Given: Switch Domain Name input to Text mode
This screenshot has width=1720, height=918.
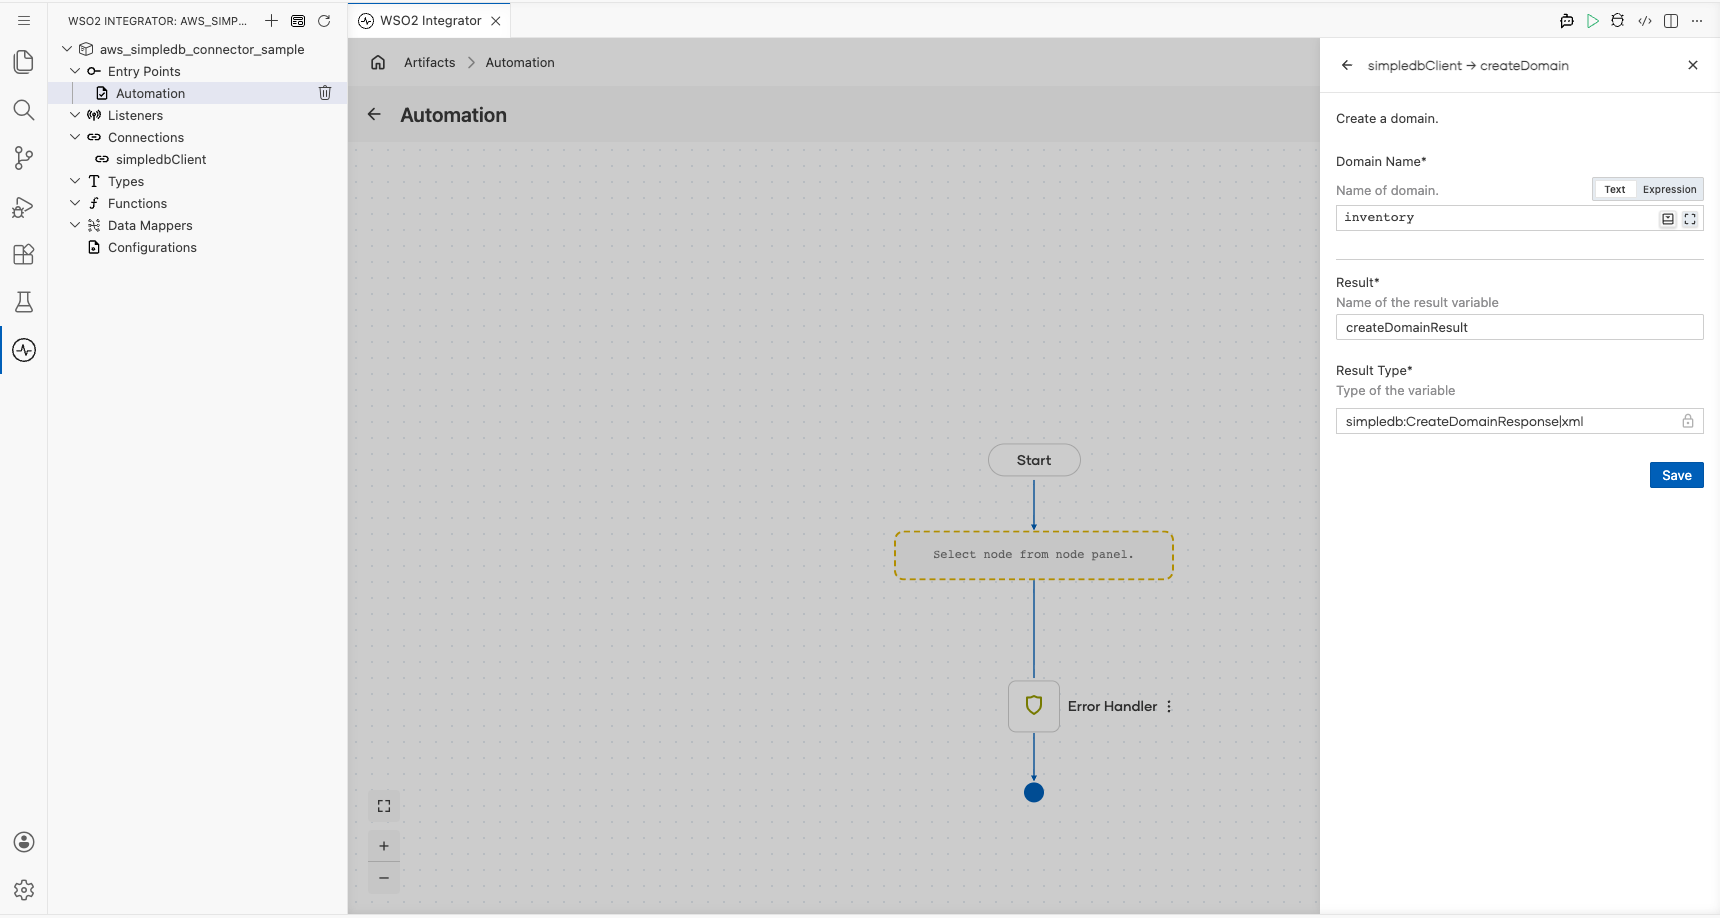Looking at the screenshot, I should [1615, 189].
